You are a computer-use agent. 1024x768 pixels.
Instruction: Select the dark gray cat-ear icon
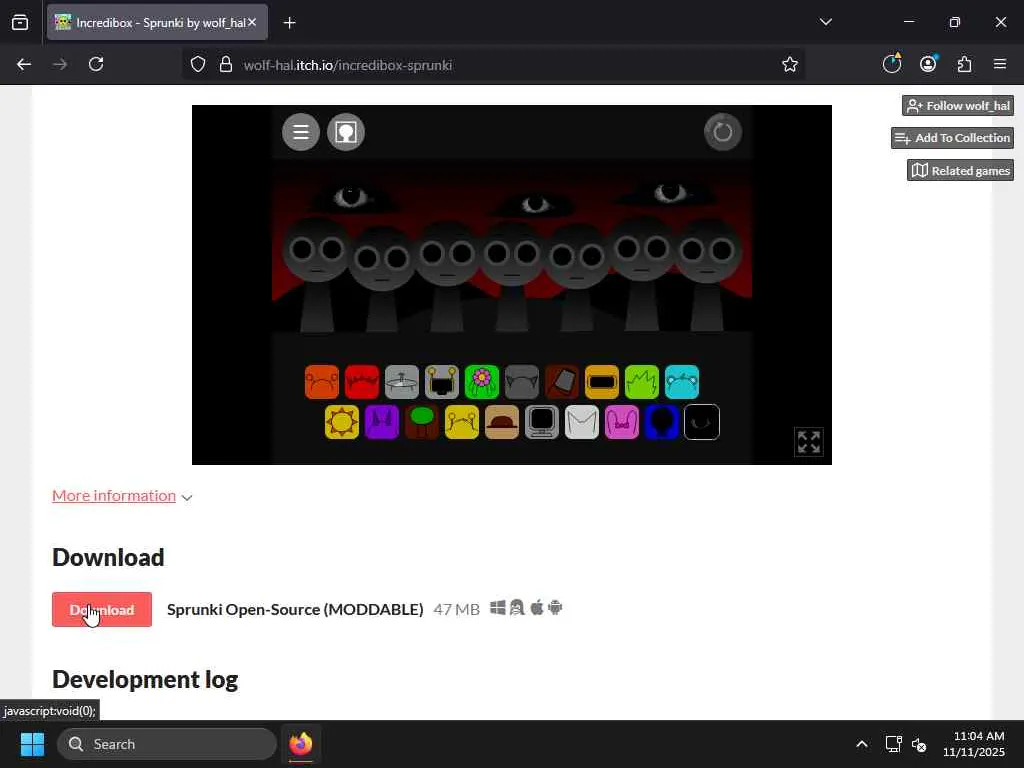coord(522,382)
